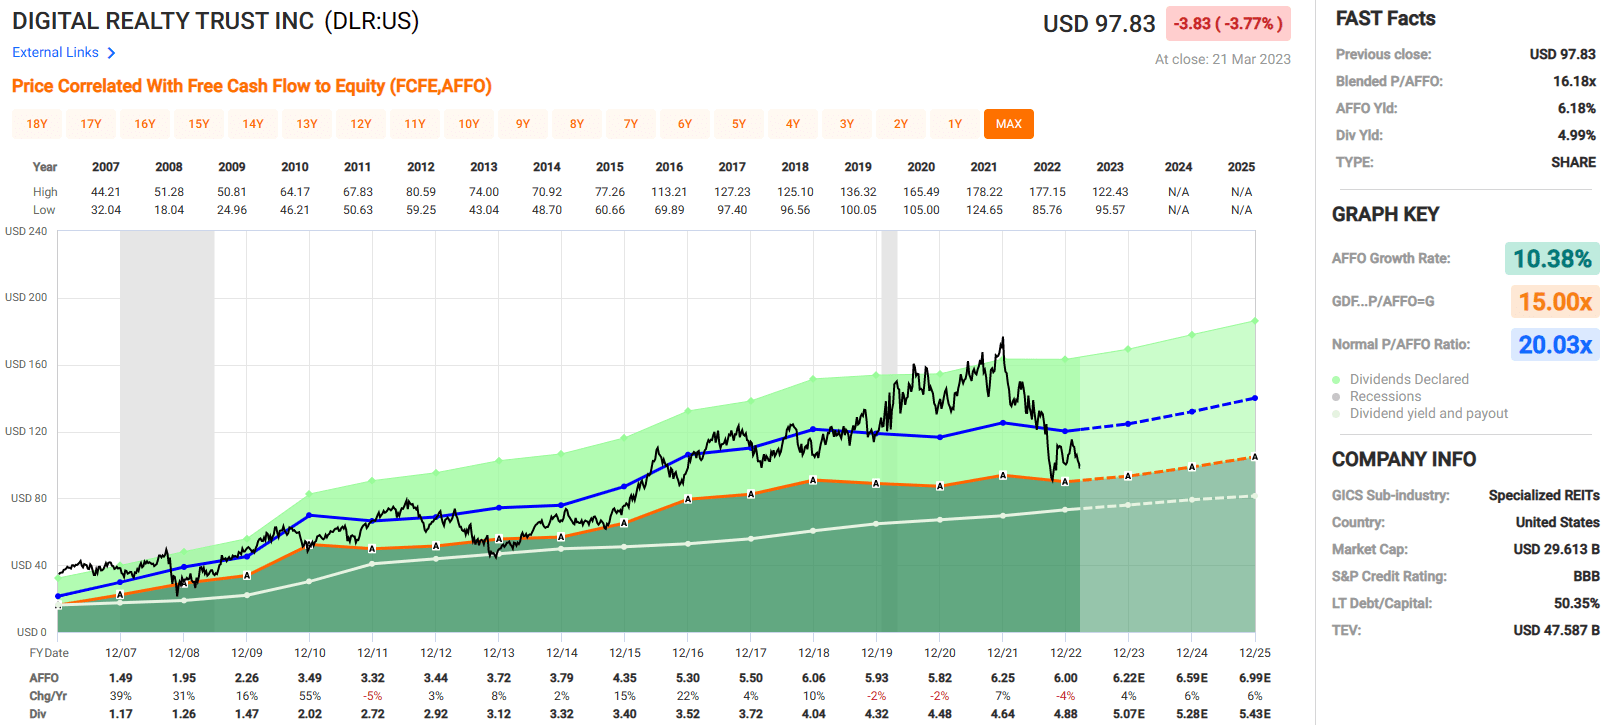Click the TYPE value SHARE
Screen dimensions: 1611x725
tap(1573, 162)
